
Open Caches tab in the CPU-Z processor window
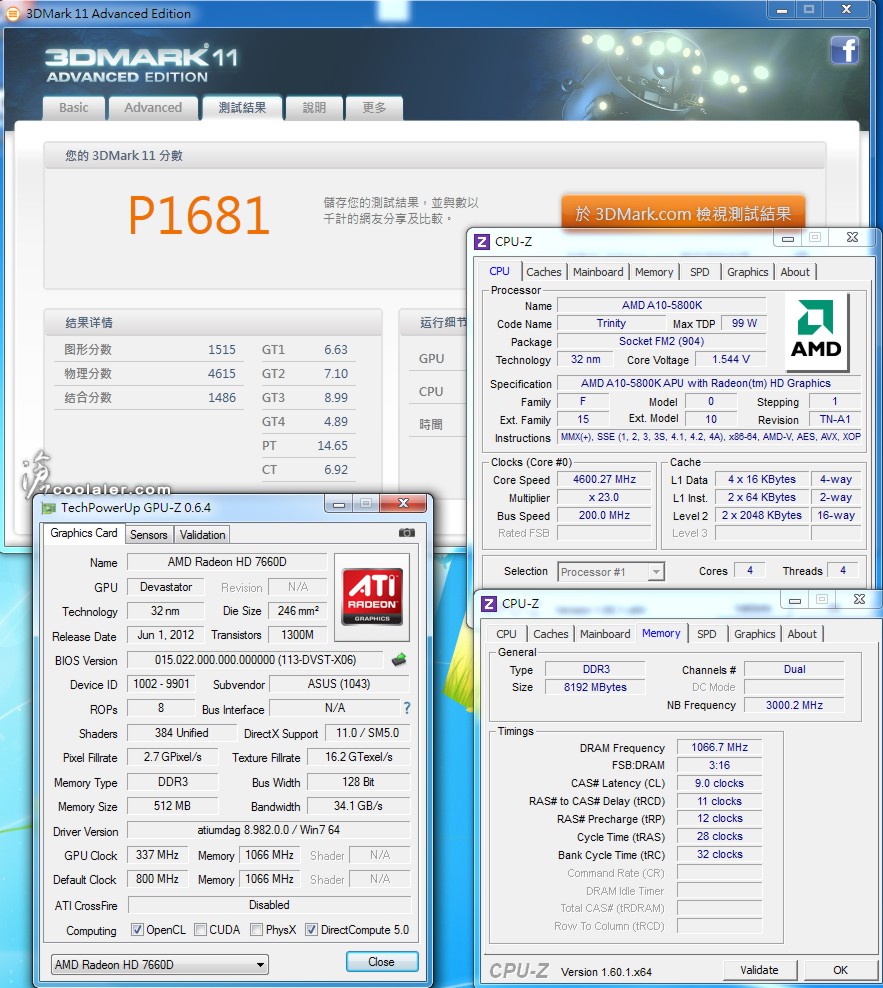click(543, 272)
